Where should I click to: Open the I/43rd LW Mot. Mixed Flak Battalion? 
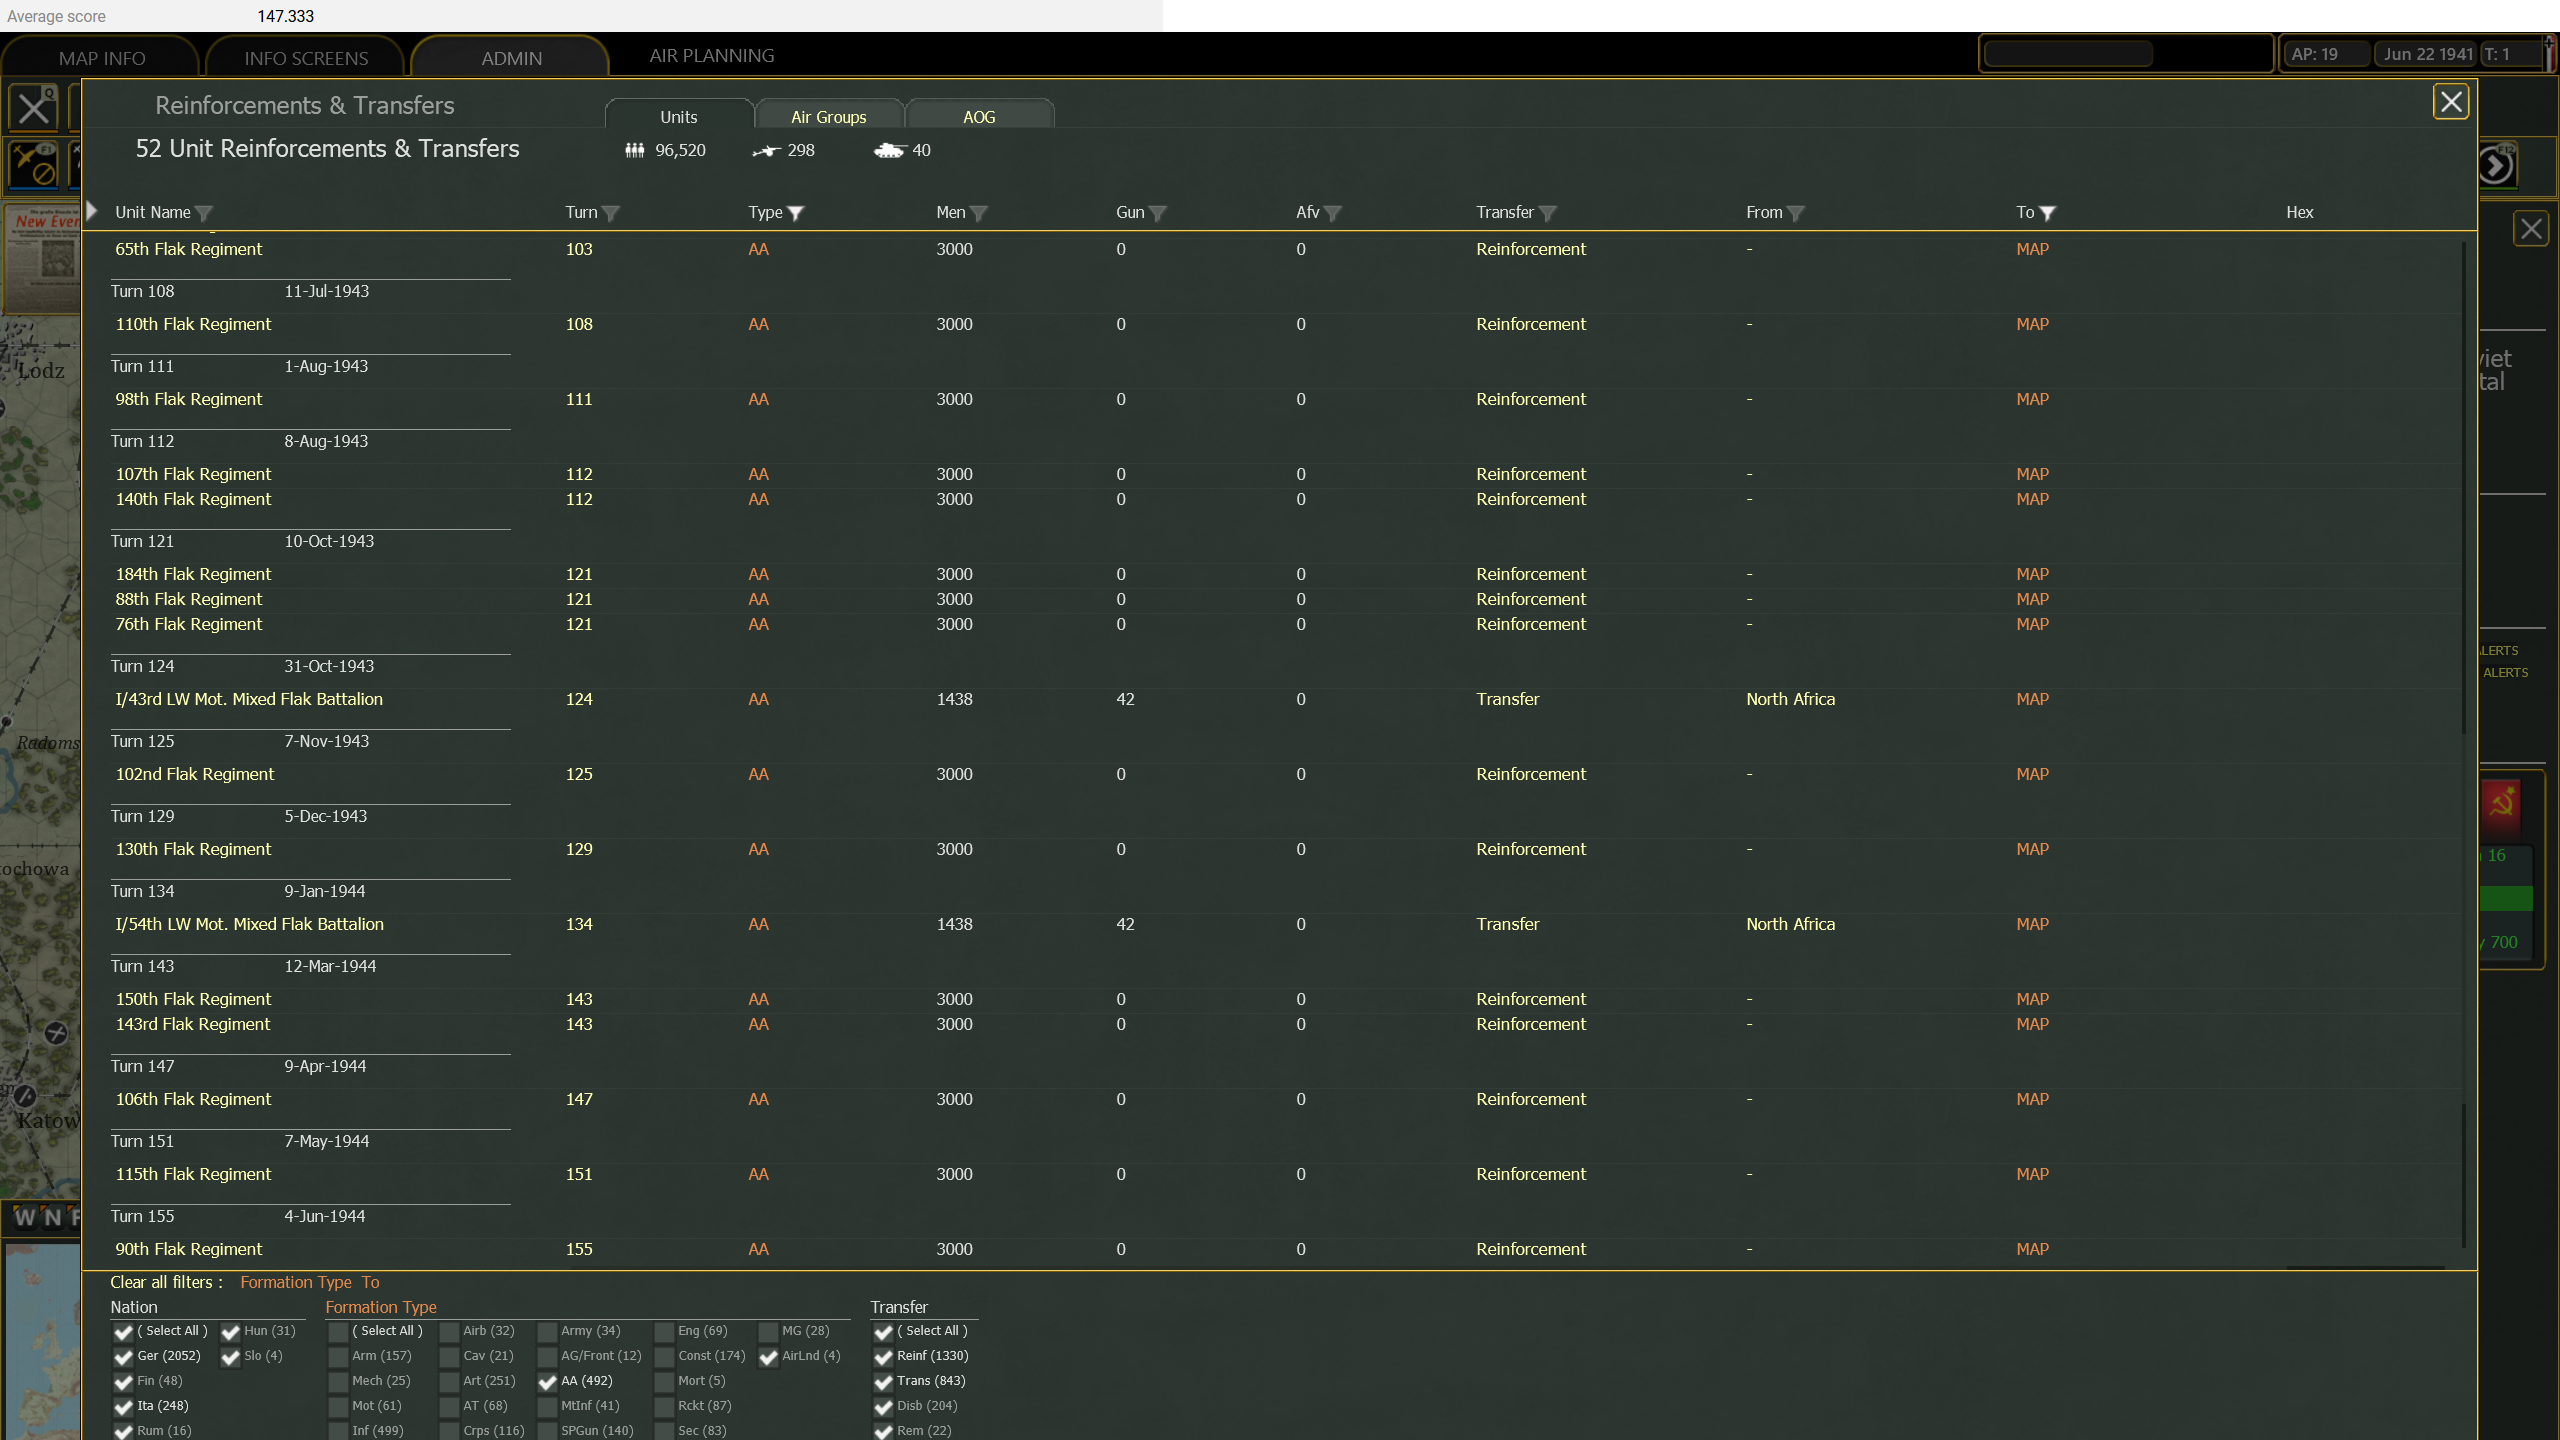pyautogui.click(x=248, y=699)
